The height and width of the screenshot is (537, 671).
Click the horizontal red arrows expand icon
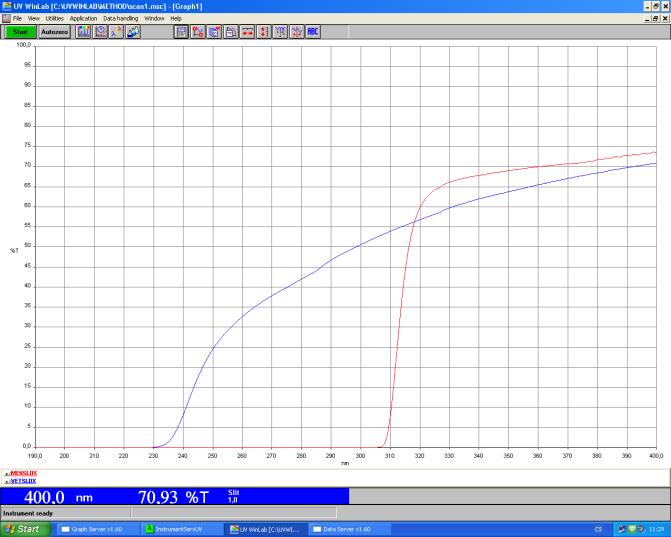tap(247, 32)
